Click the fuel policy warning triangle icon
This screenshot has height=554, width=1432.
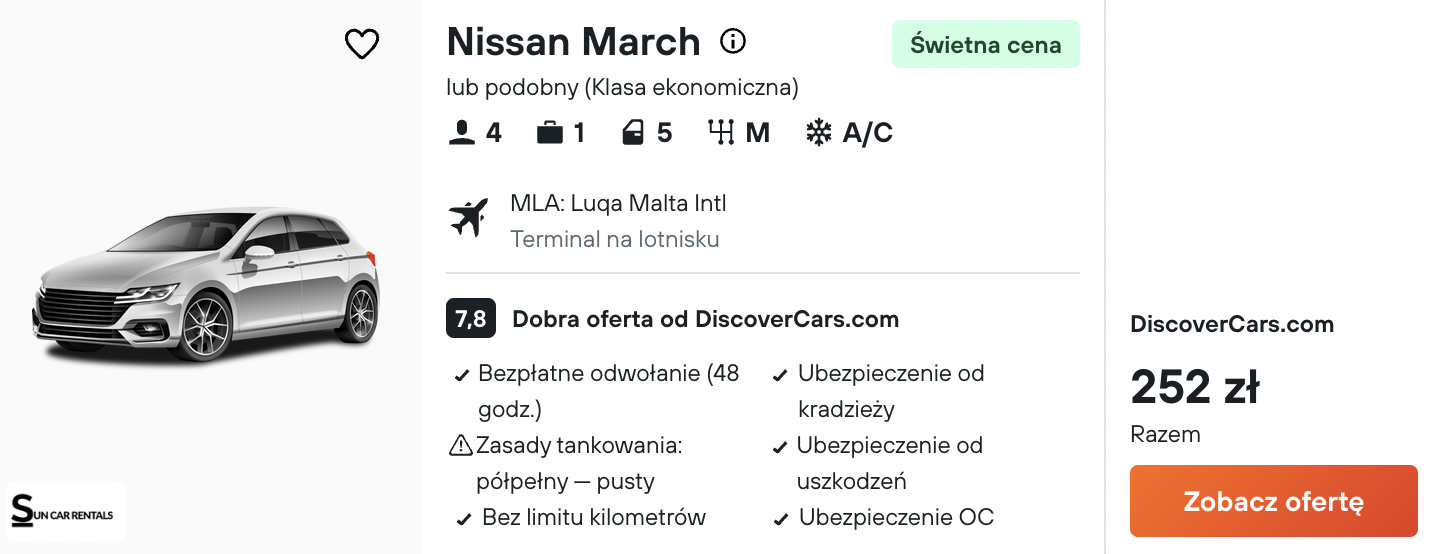pos(461,445)
